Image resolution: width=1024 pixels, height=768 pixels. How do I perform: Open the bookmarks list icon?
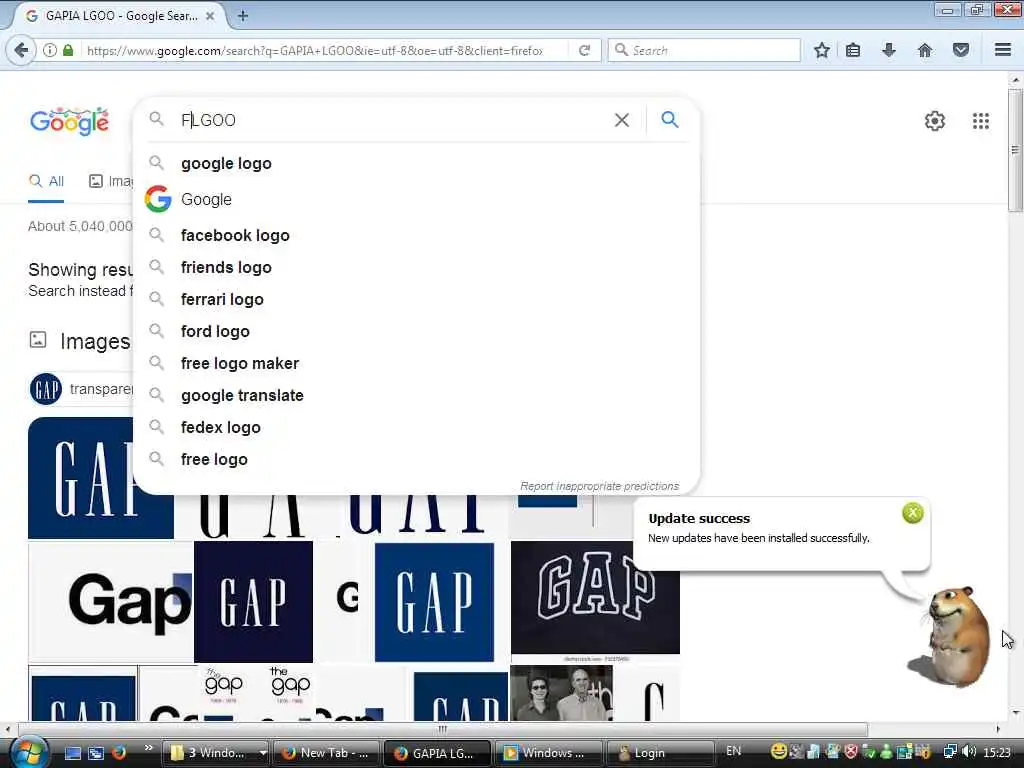click(853, 50)
